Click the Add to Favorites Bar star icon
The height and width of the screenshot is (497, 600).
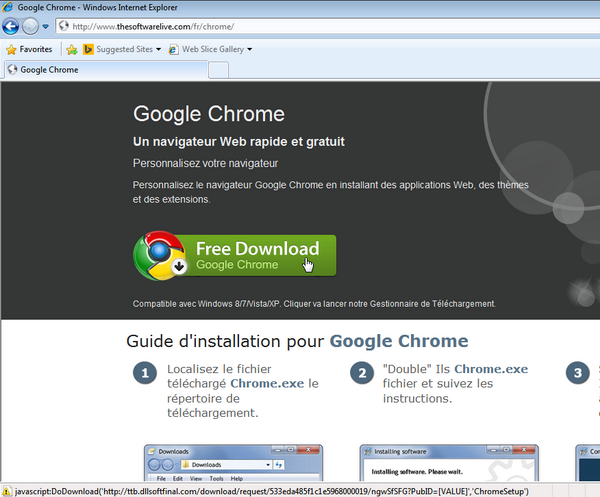click(x=72, y=49)
